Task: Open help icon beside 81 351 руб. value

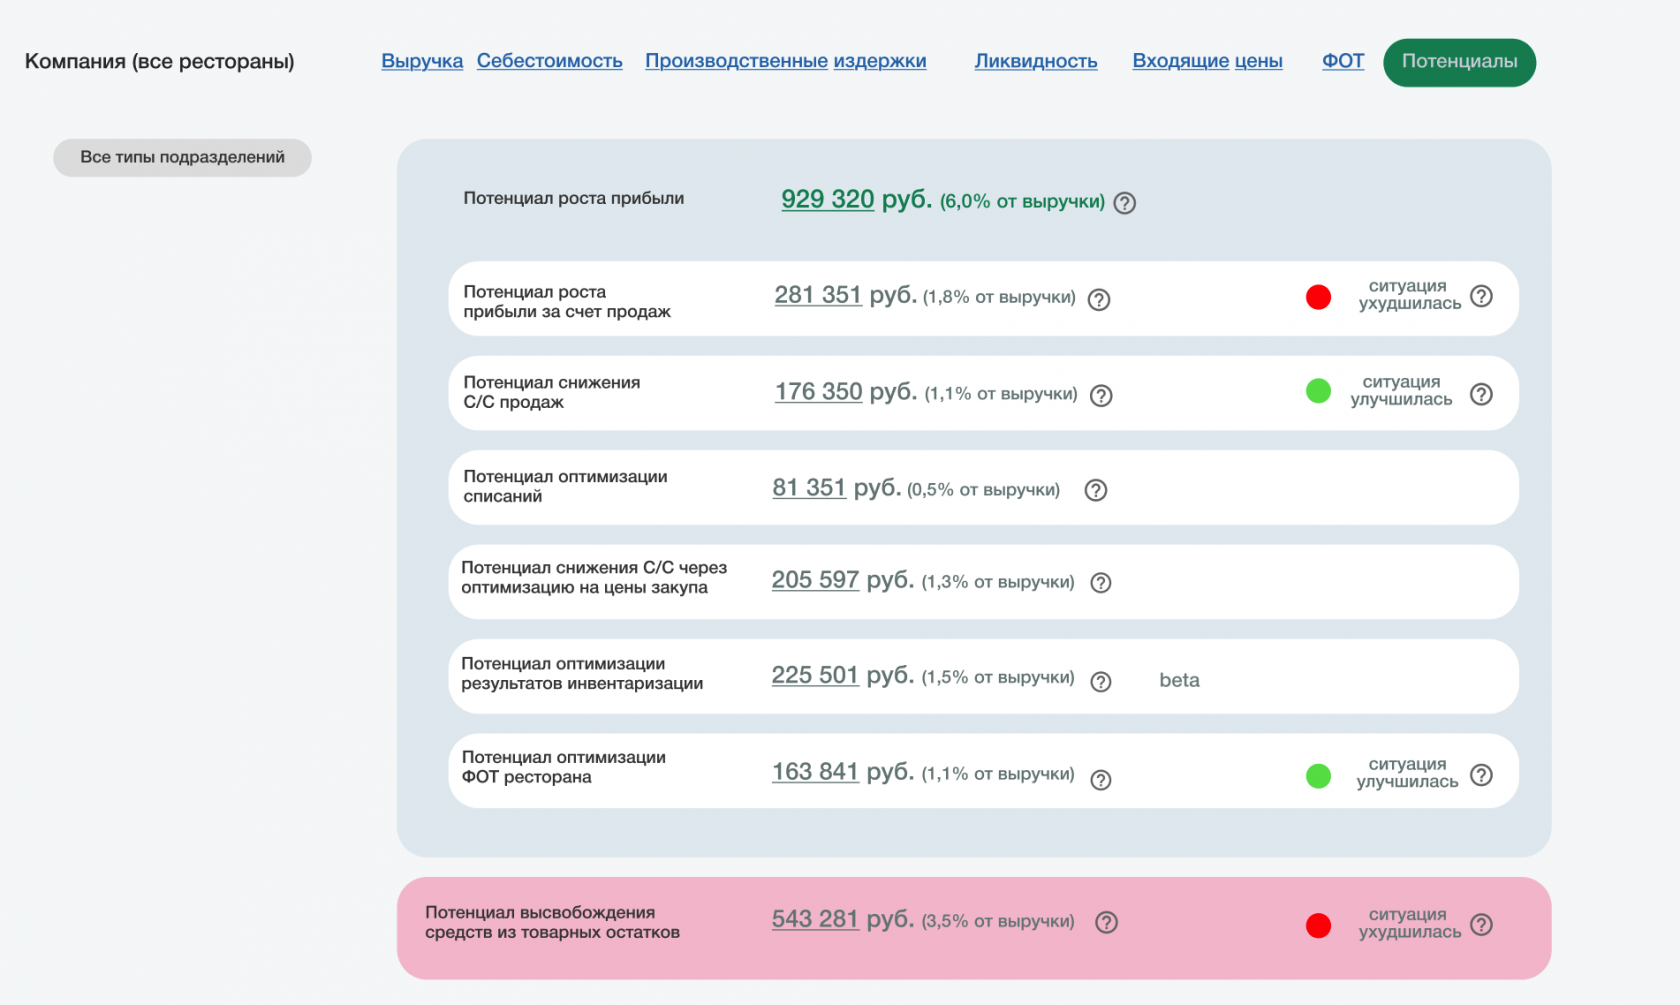Action: tap(1095, 490)
